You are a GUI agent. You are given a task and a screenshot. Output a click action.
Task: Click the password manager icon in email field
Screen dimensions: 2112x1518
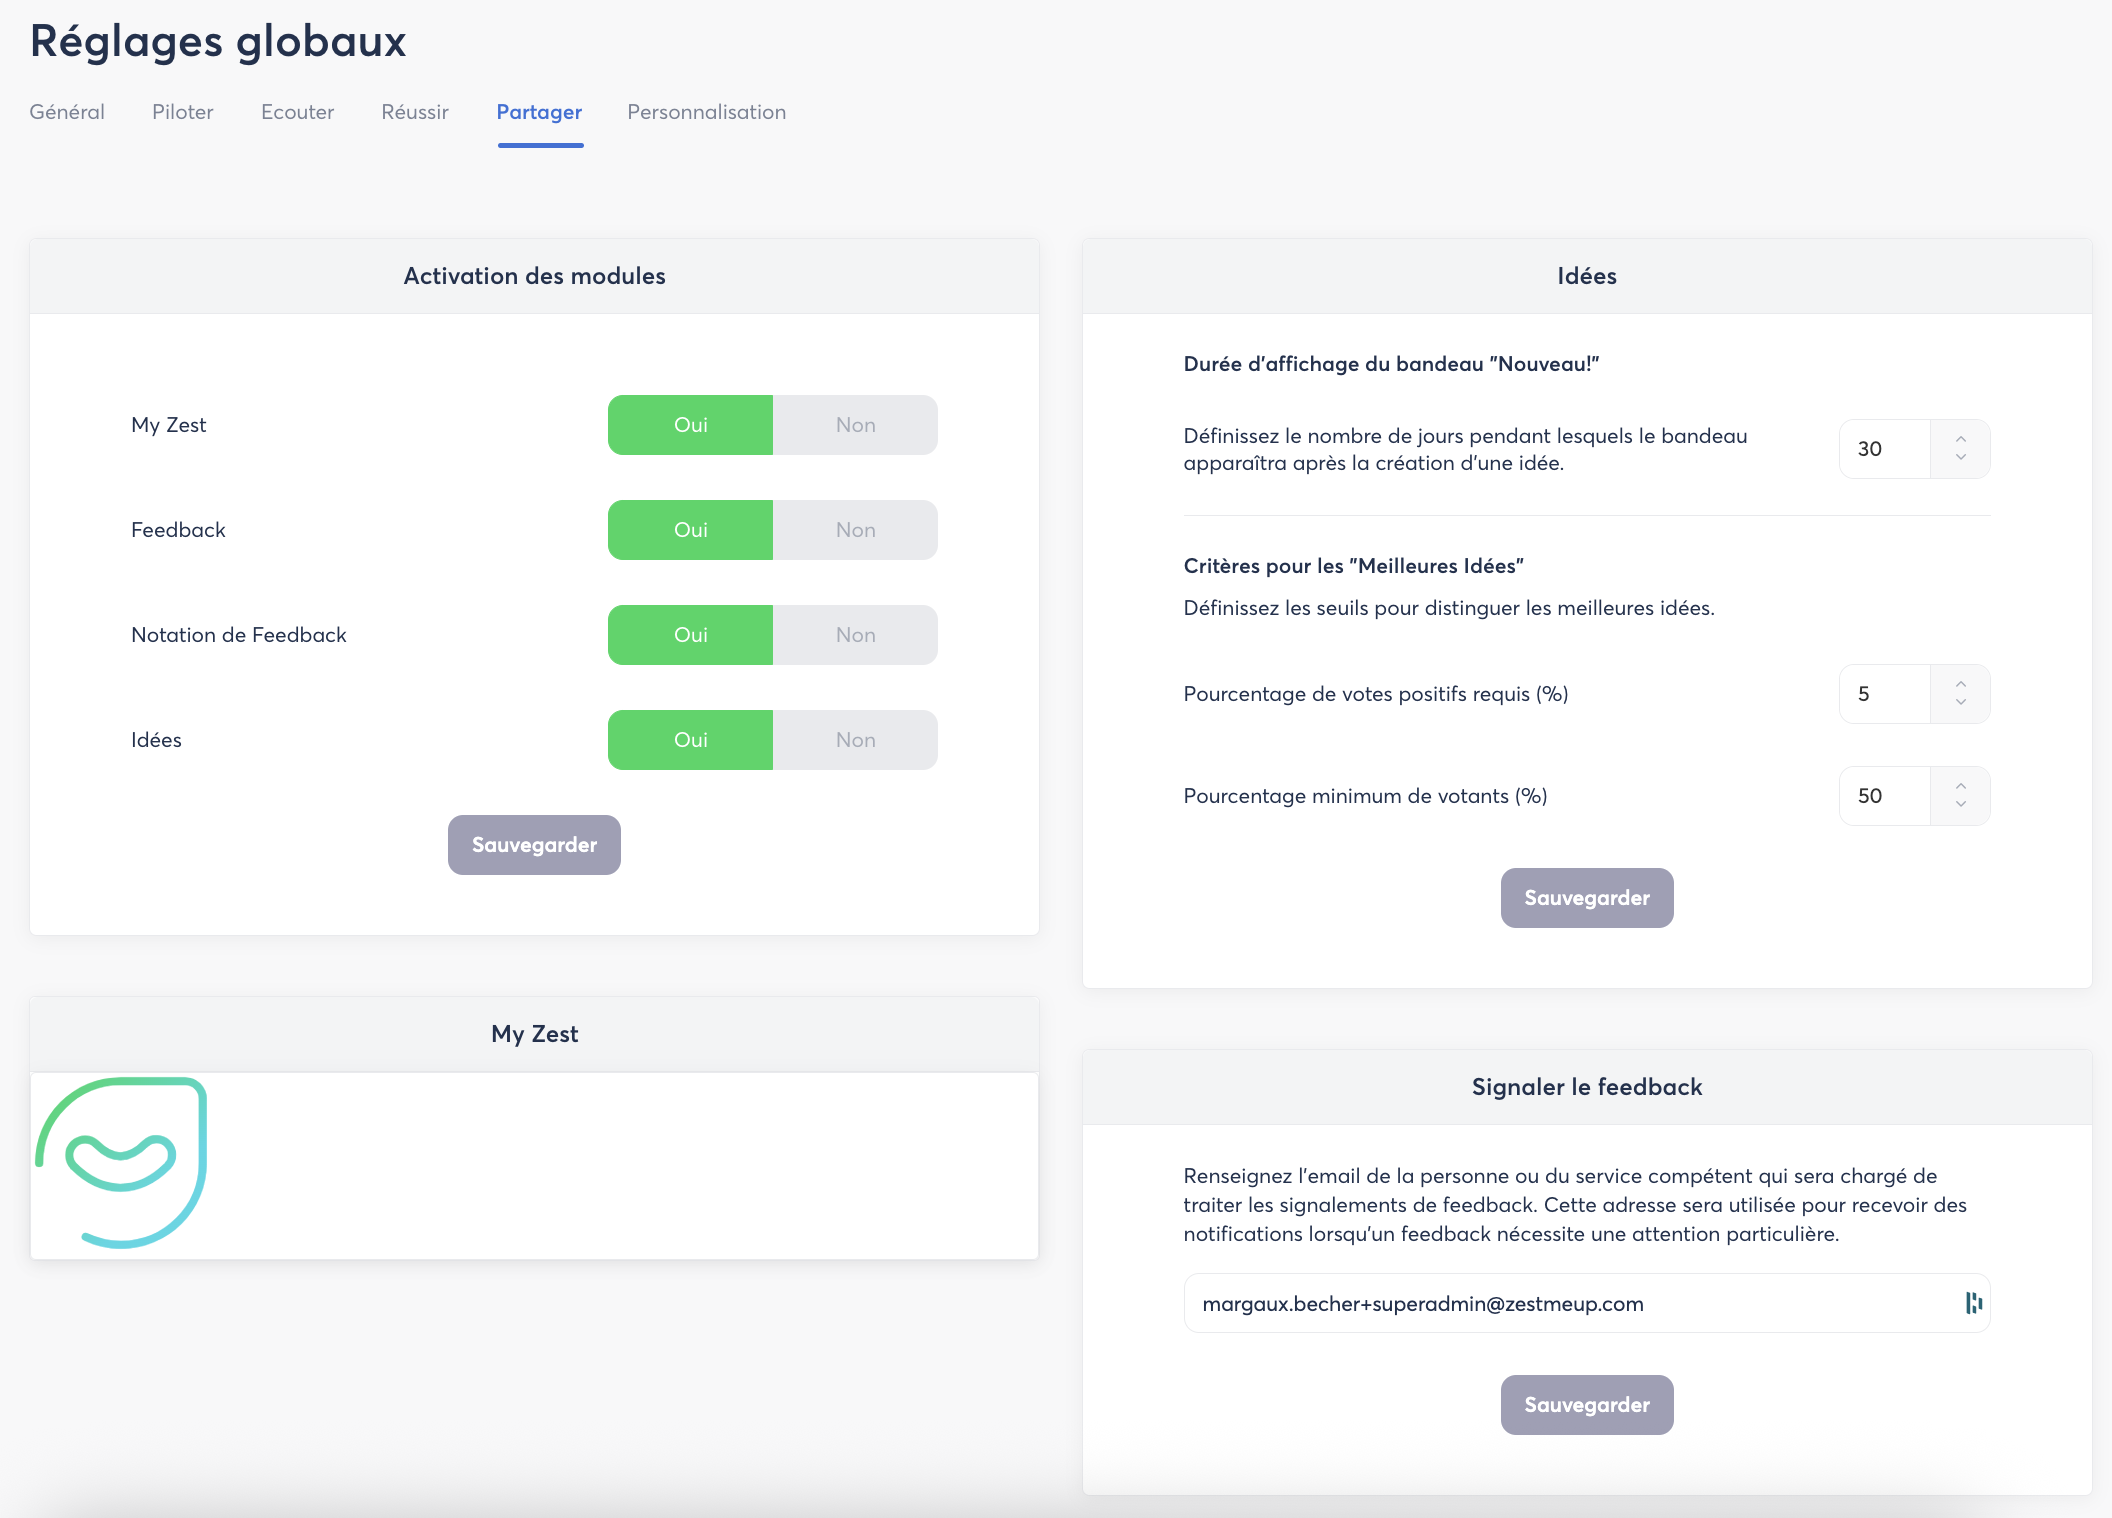pyautogui.click(x=1973, y=1303)
